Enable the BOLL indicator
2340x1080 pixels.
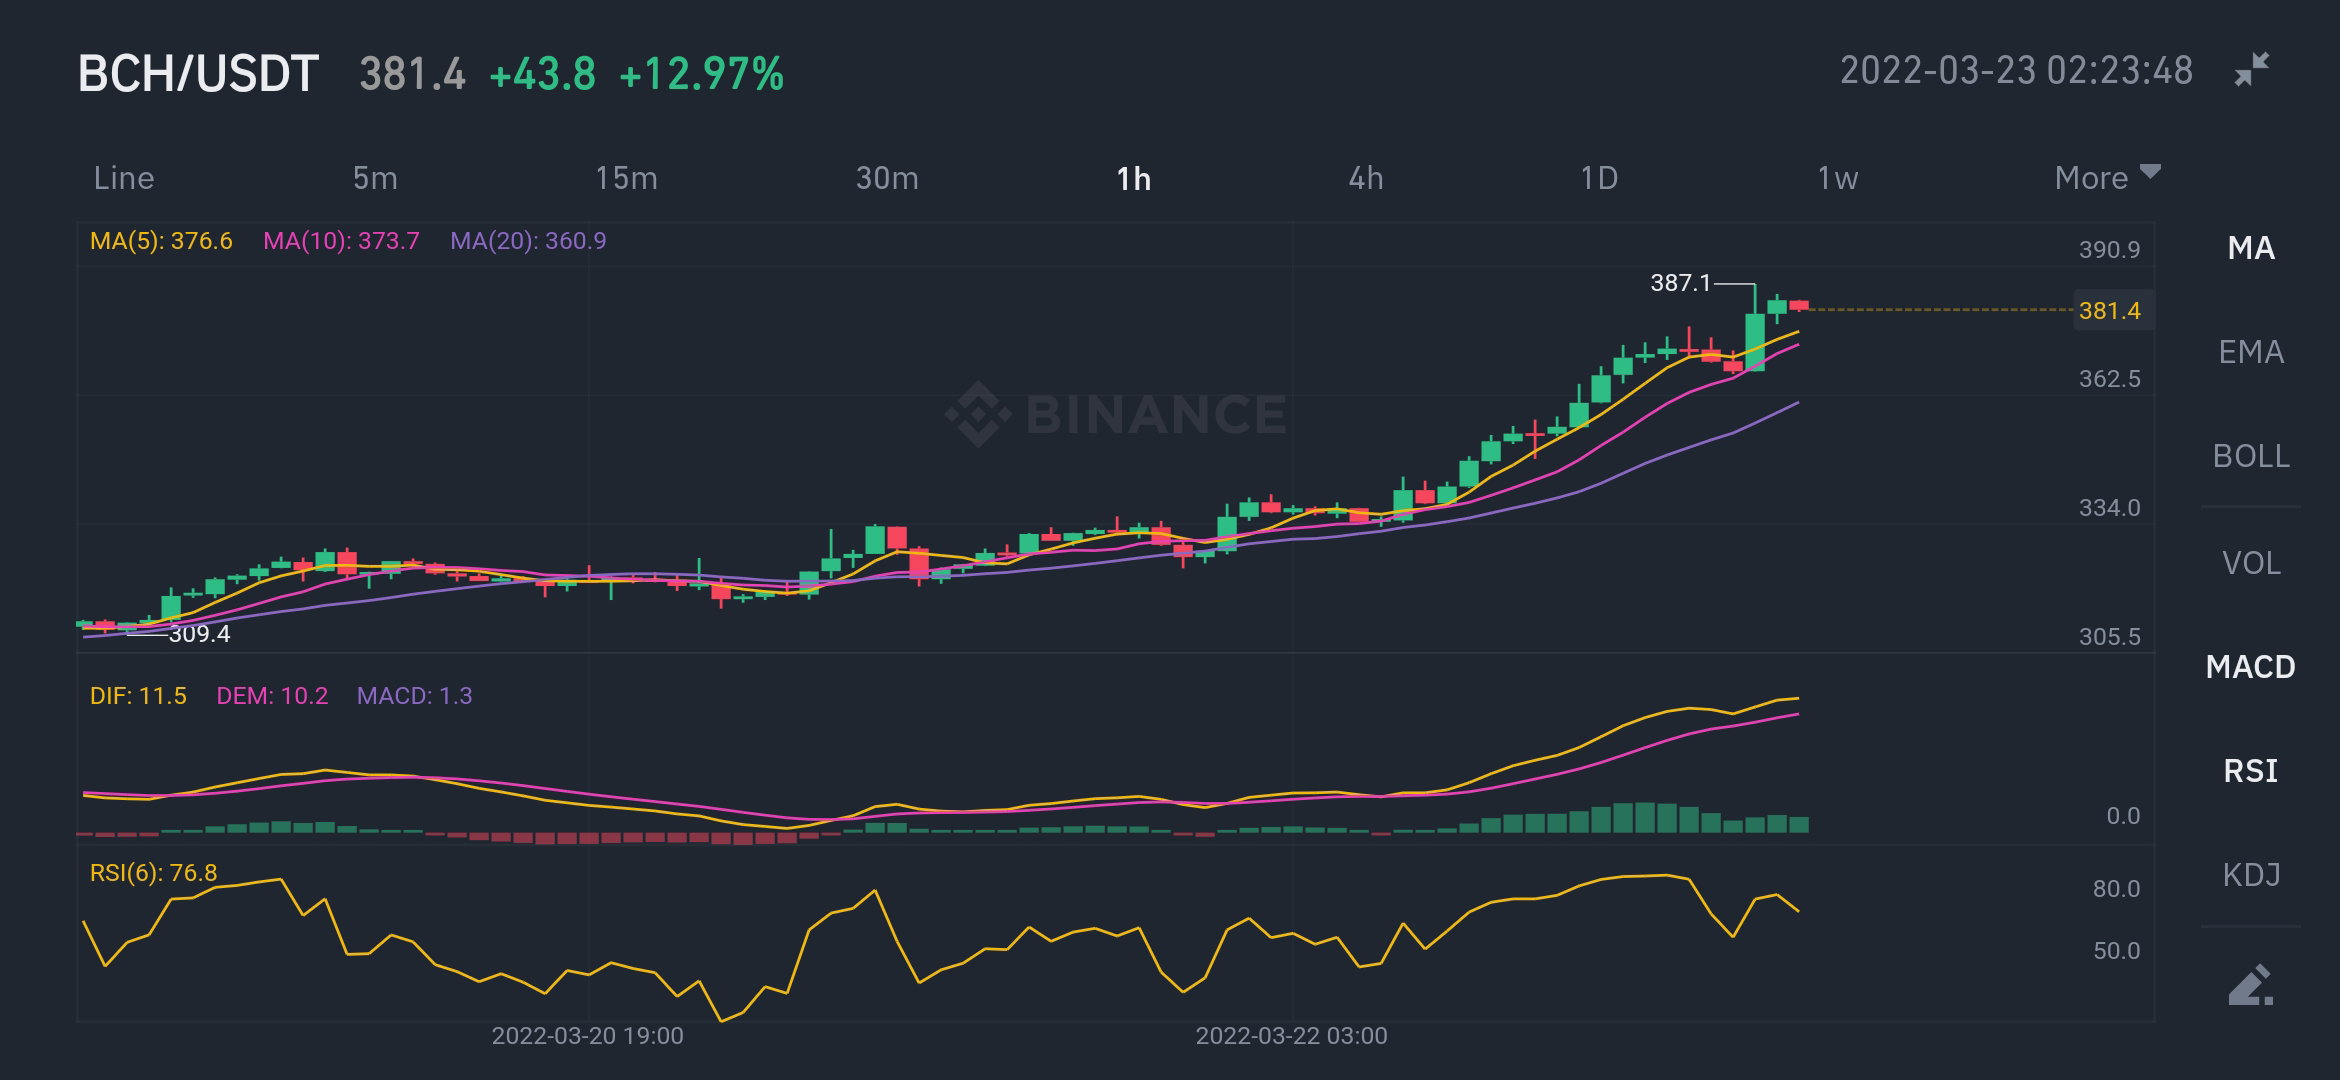tap(2251, 456)
